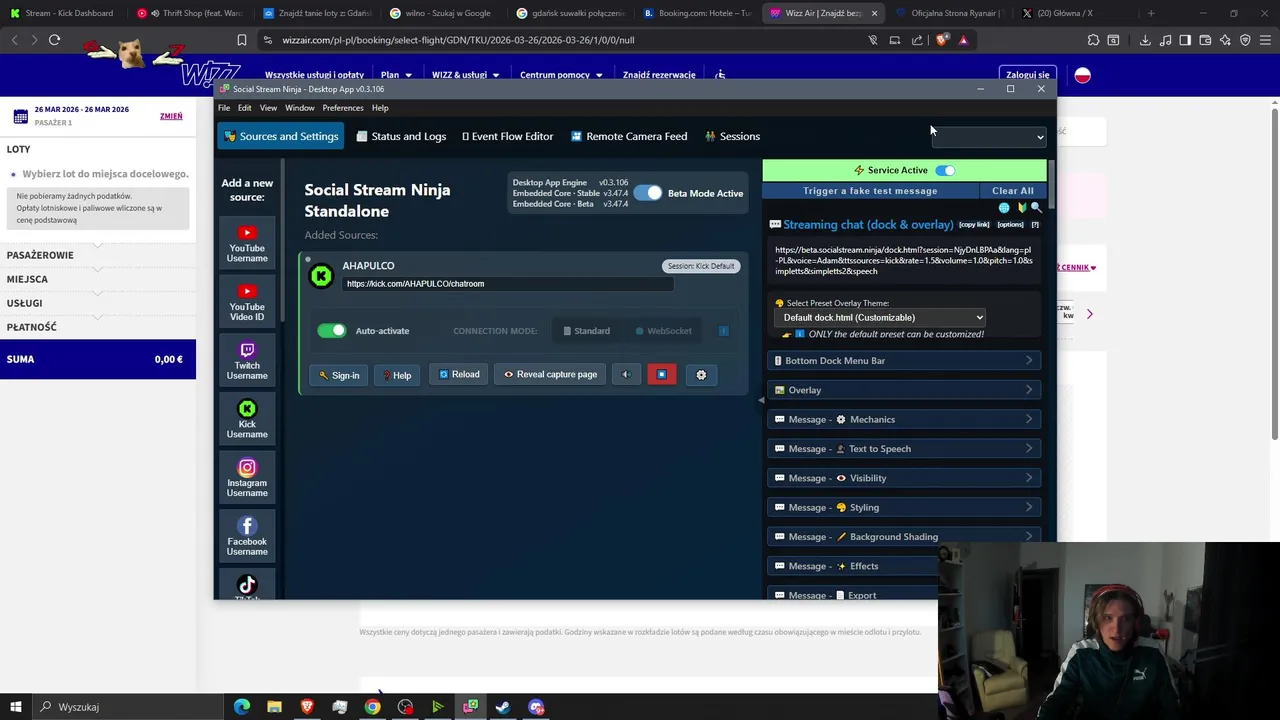Expand Message - Text to Speech section
Image resolution: width=1280 pixels, height=720 pixels.
[x=904, y=449]
